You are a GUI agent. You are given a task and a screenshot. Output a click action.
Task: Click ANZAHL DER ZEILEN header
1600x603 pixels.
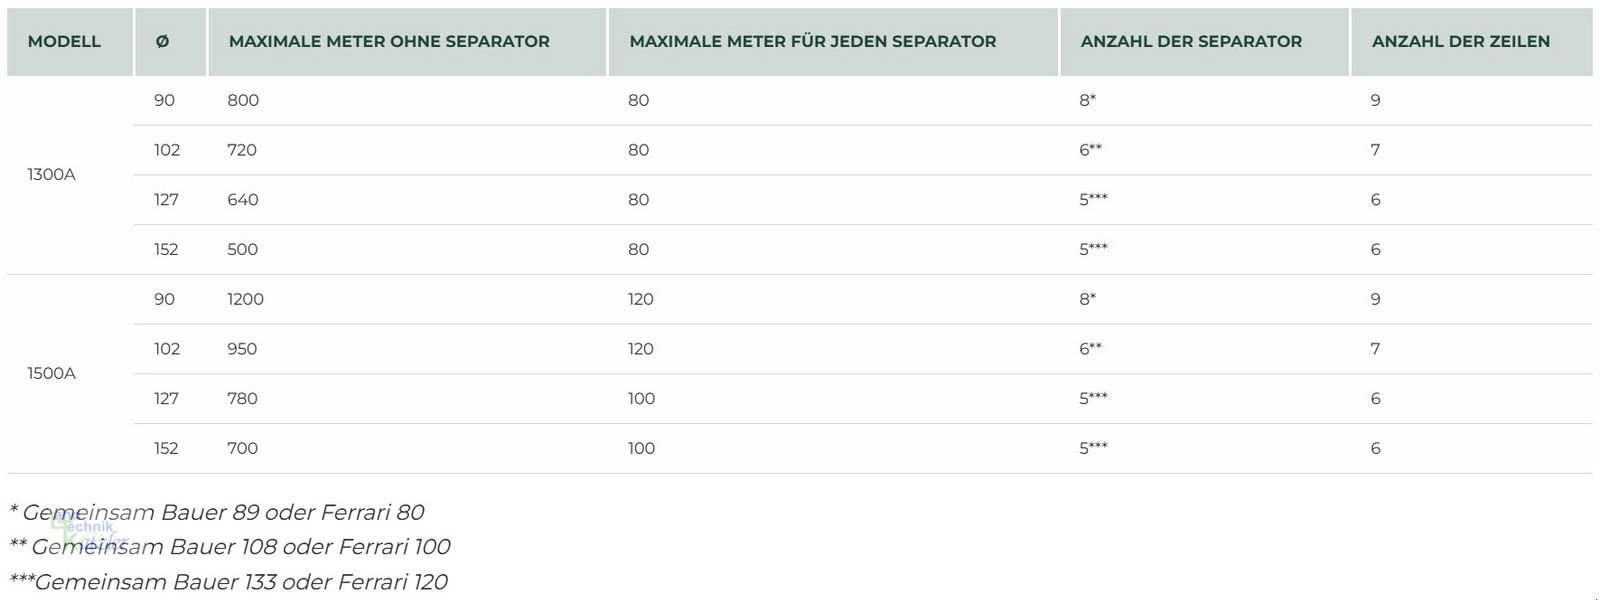click(1460, 42)
